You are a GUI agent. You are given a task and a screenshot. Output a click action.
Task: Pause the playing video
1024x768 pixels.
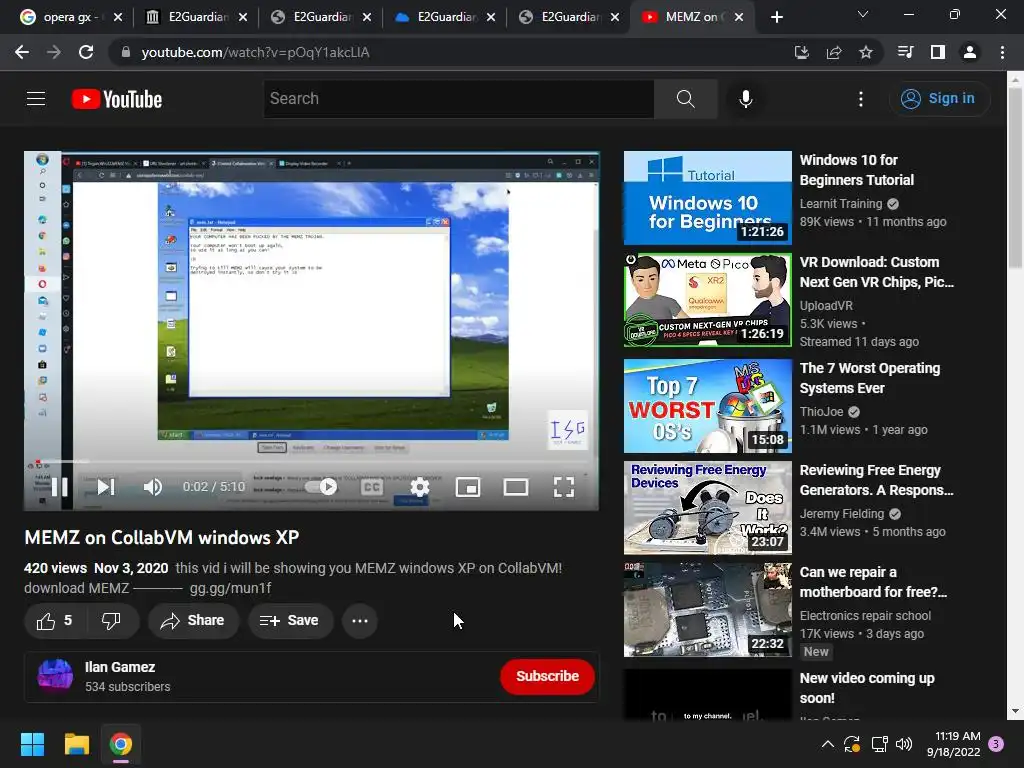pyautogui.click(x=60, y=487)
